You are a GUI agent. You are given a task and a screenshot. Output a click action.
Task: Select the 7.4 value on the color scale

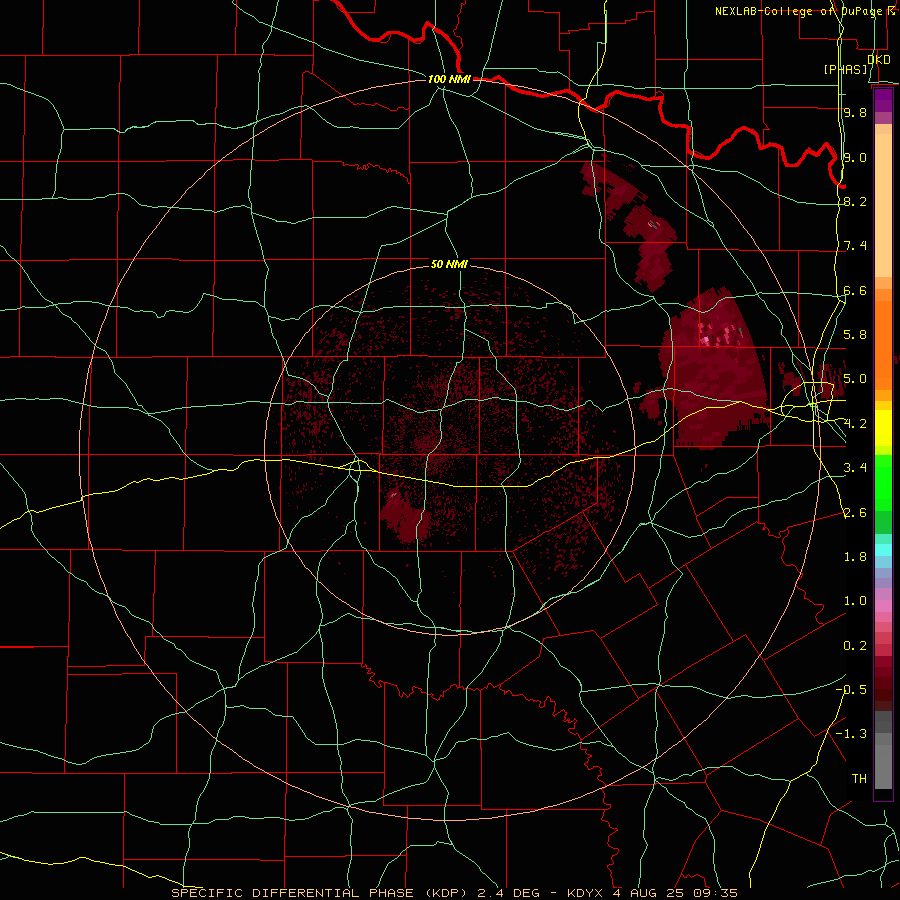click(855, 246)
